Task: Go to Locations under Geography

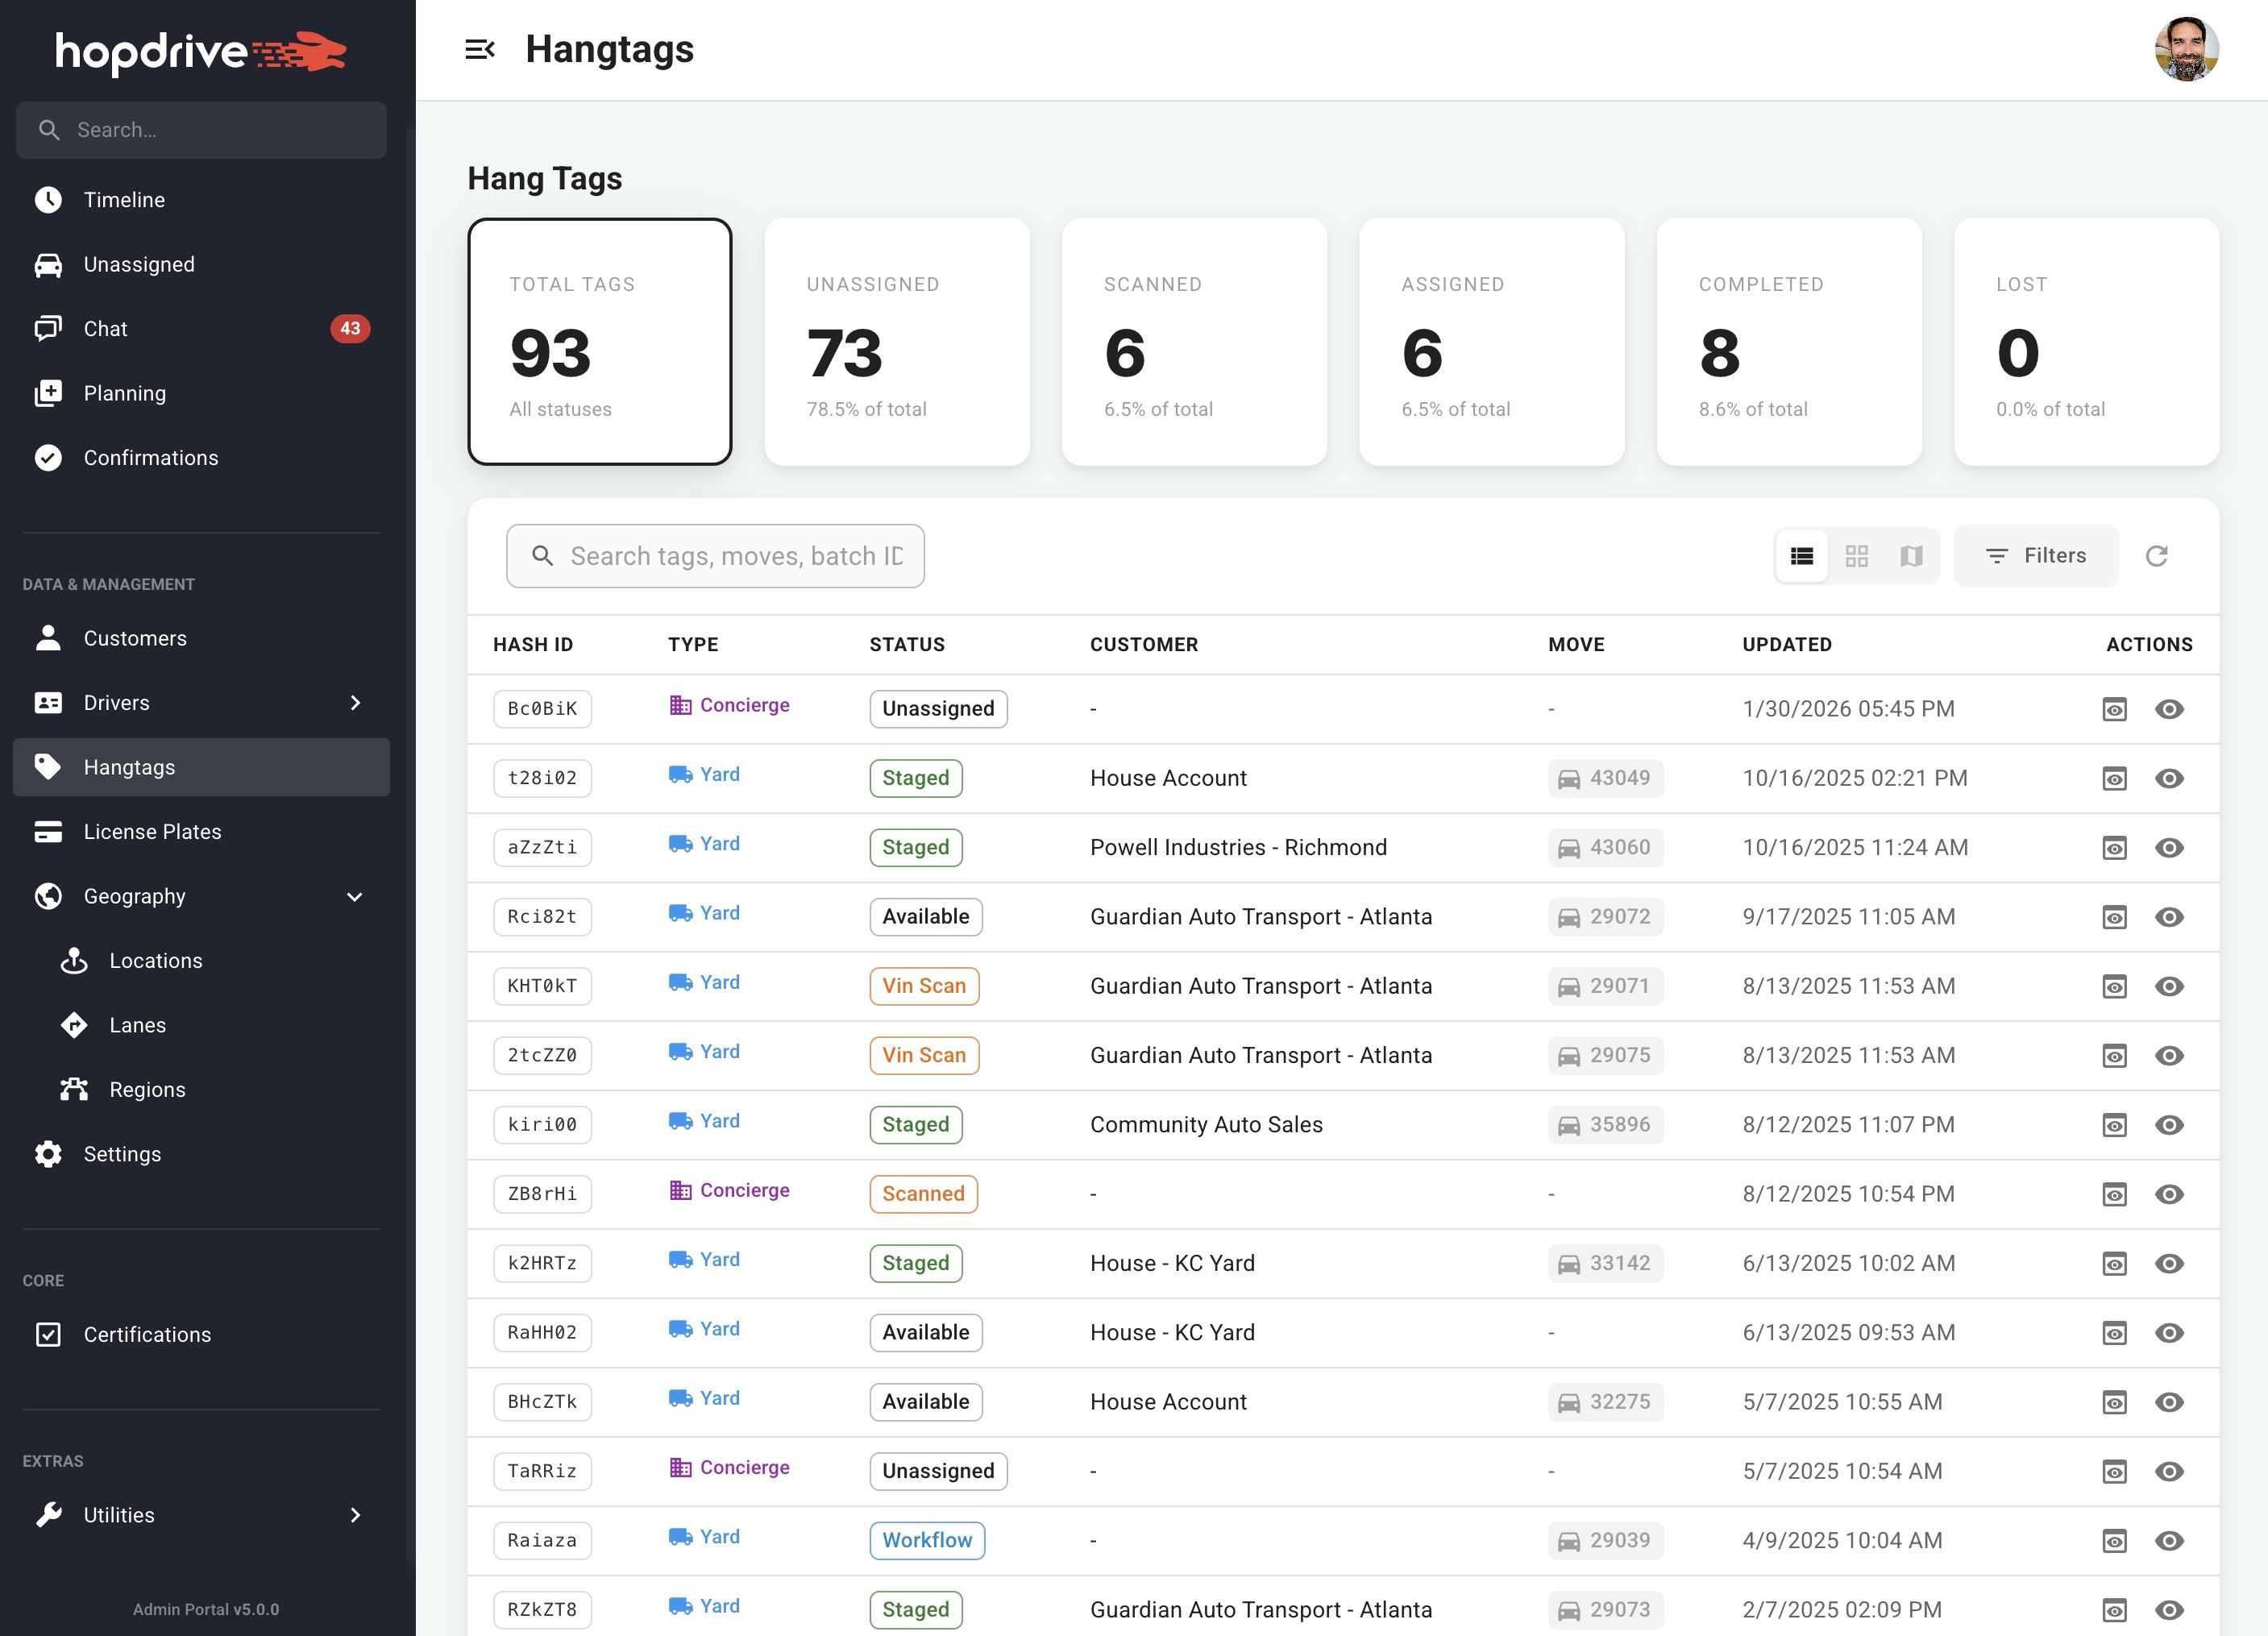Action: click(155, 961)
